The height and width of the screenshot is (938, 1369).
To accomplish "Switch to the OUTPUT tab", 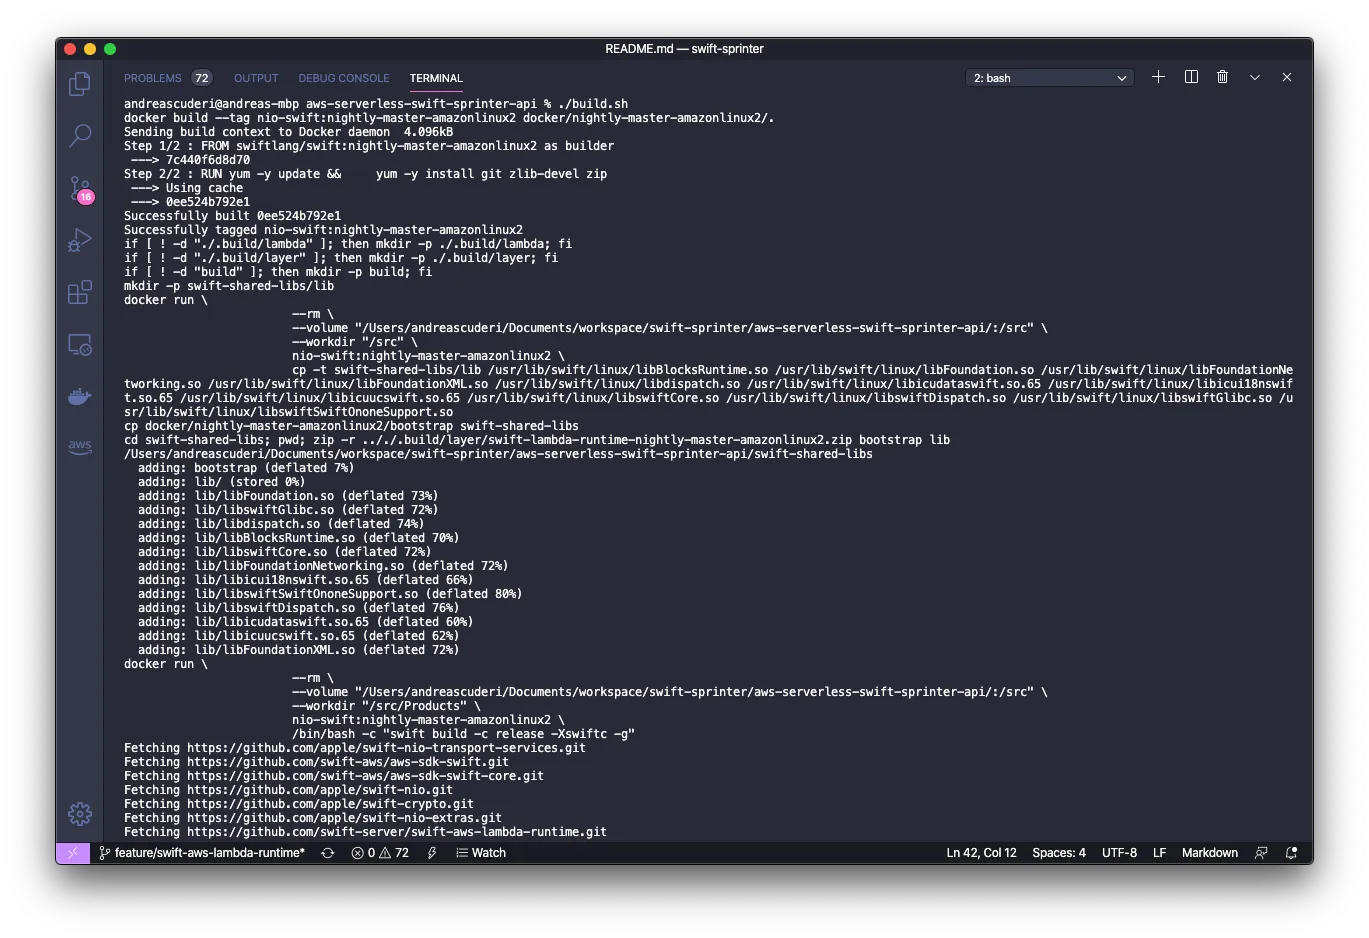I will (256, 78).
